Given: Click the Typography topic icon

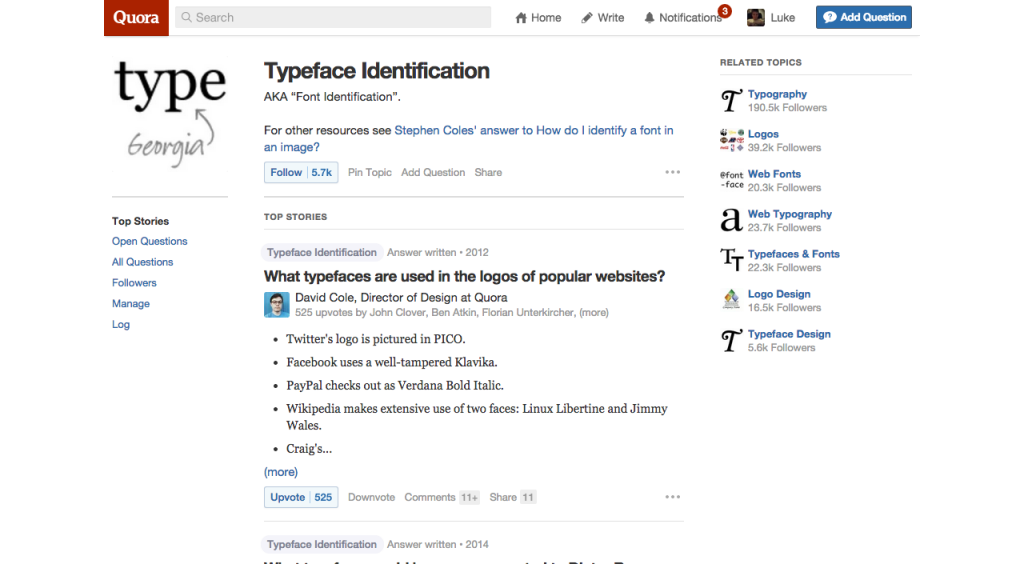Looking at the screenshot, I should [731, 101].
